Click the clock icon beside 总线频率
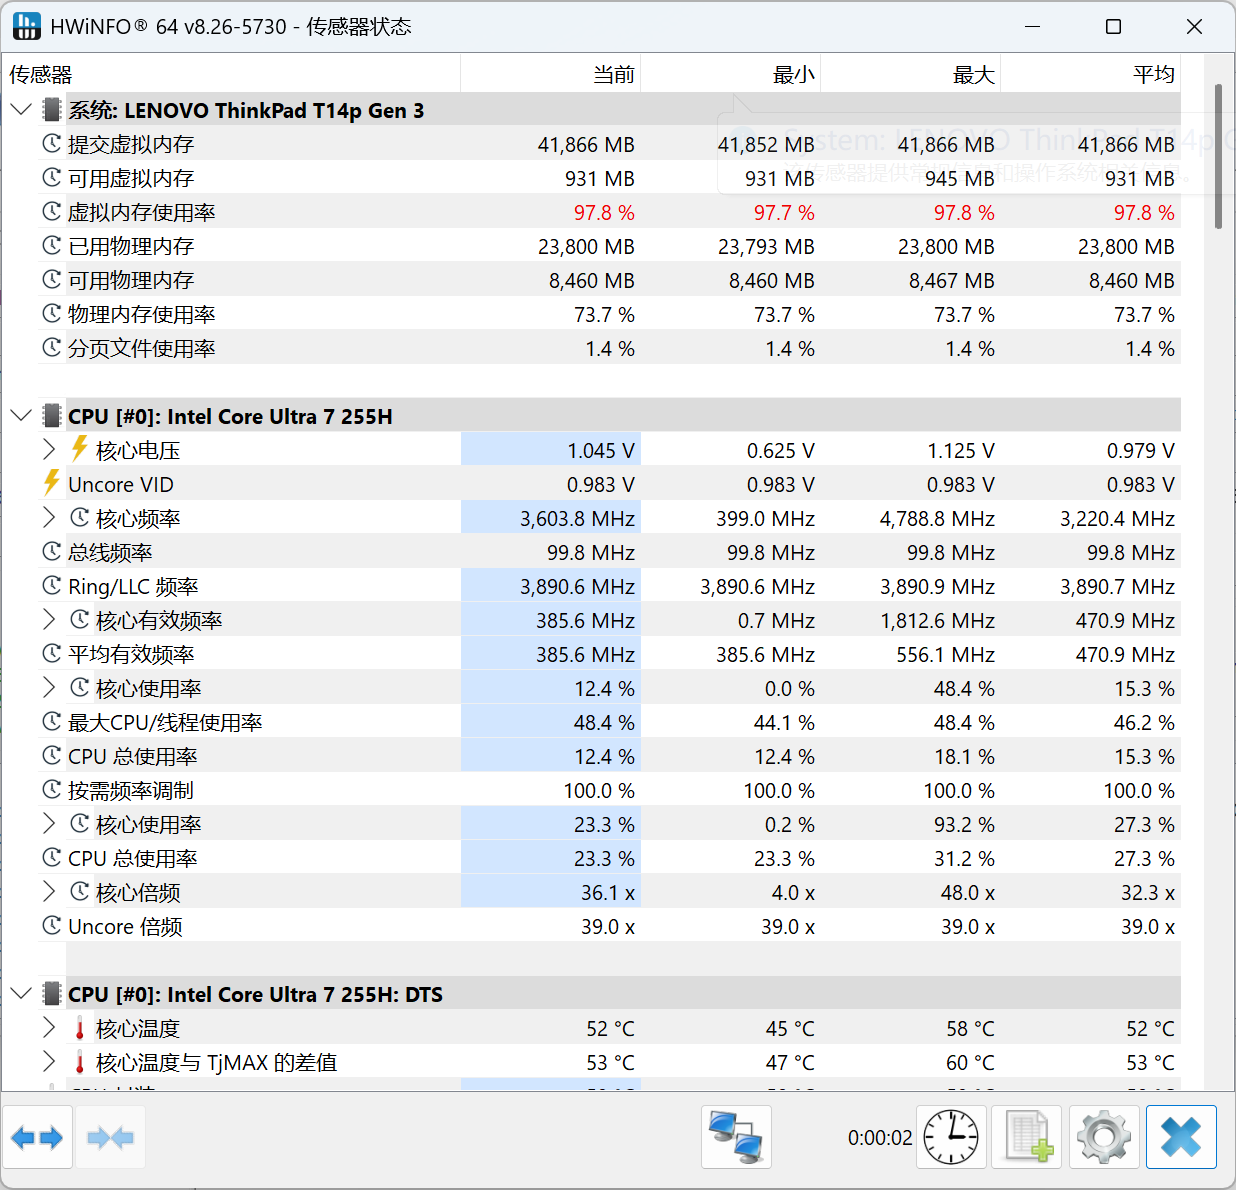The image size is (1236, 1190). click(x=52, y=552)
